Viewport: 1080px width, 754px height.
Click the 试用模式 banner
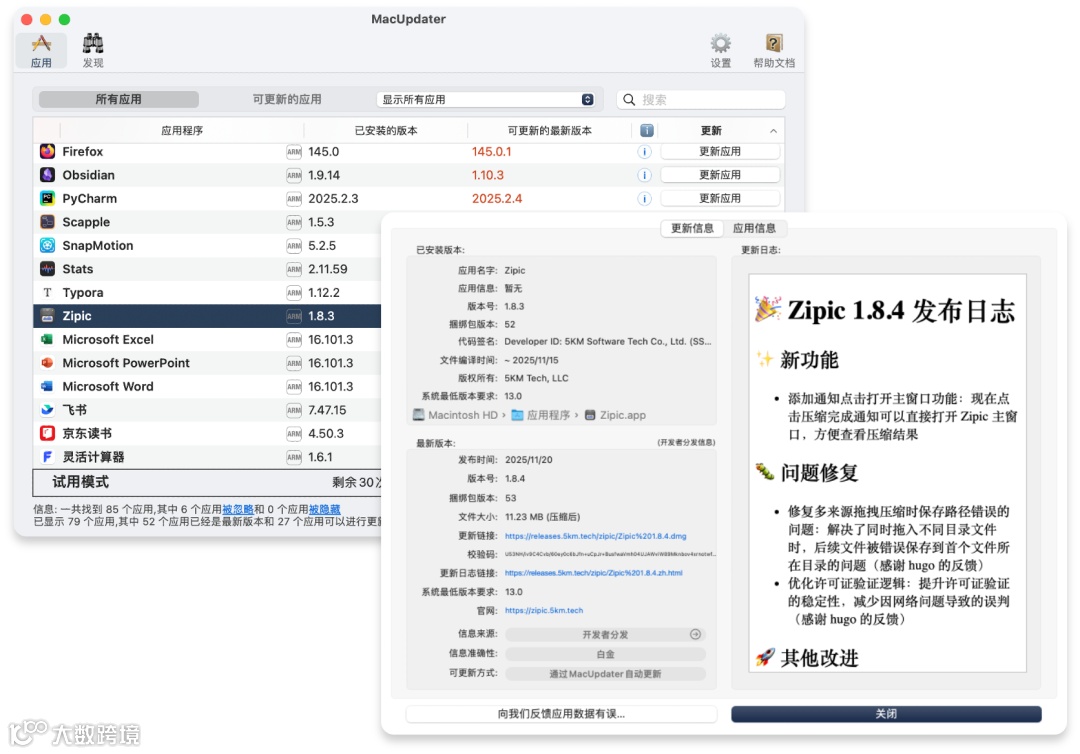click(207, 482)
